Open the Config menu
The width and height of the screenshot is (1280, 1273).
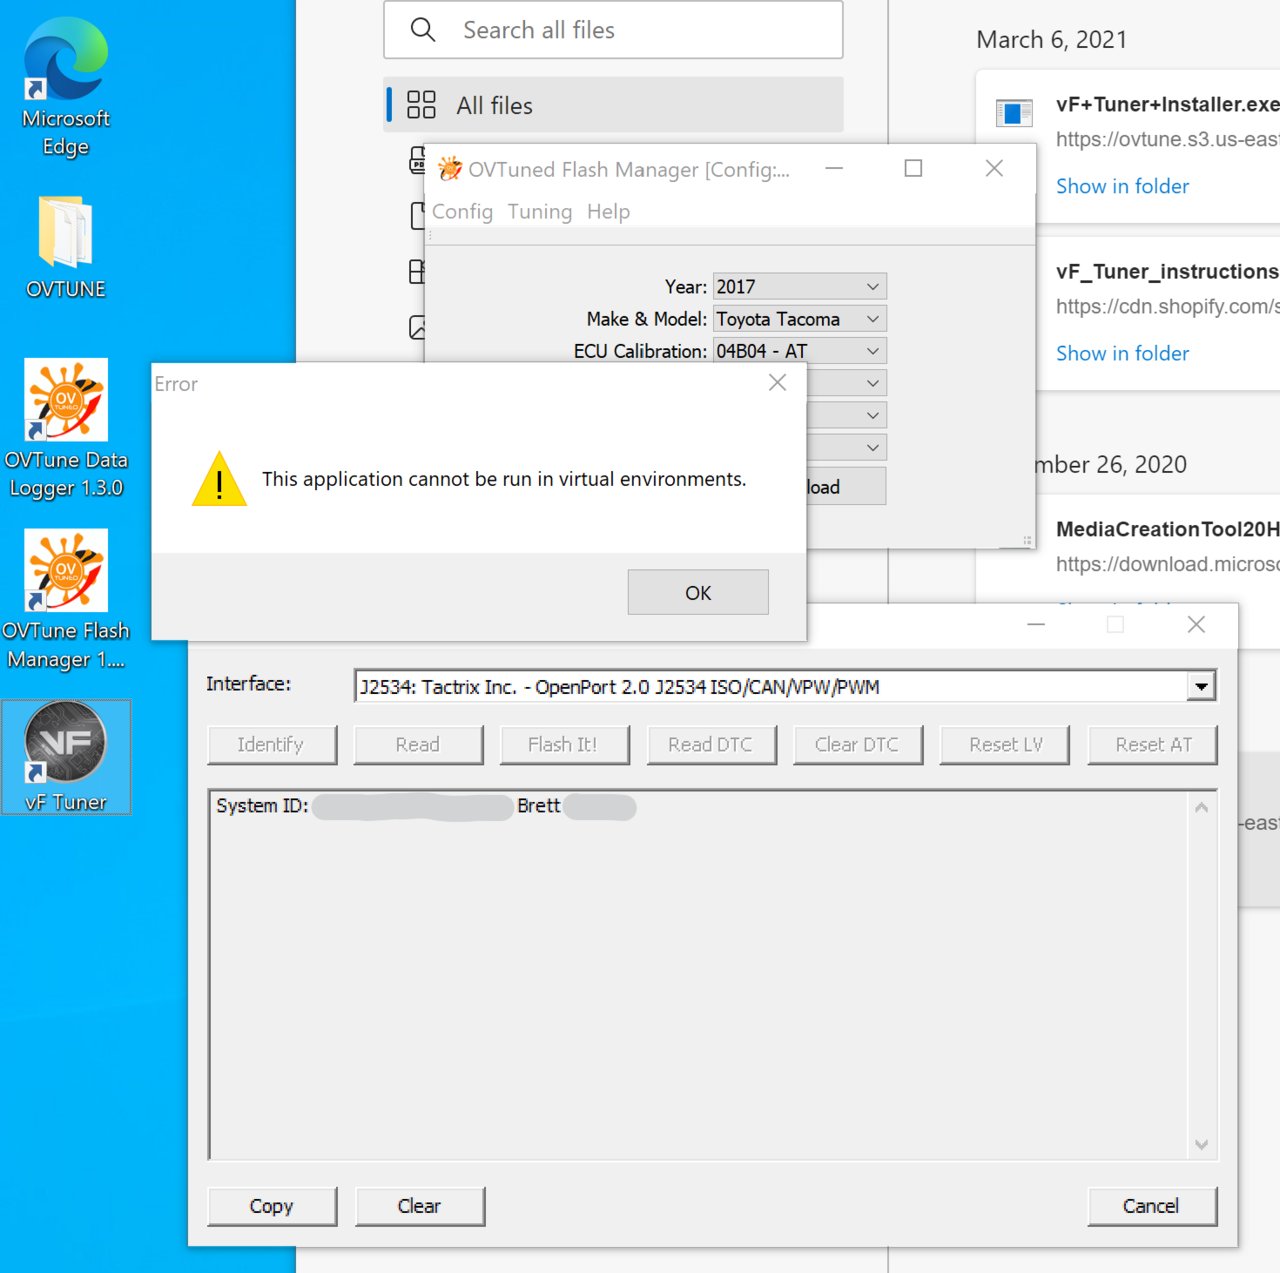[x=462, y=211]
